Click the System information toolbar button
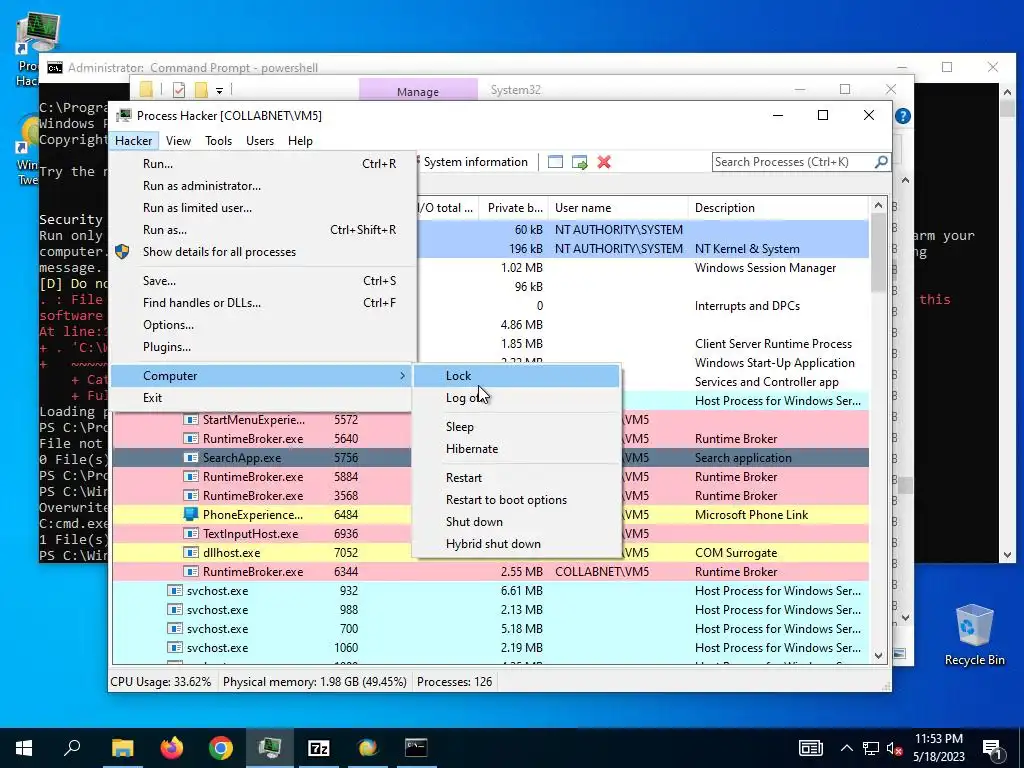Viewport: 1024px width, 768px height. click(x=475, y=162)
